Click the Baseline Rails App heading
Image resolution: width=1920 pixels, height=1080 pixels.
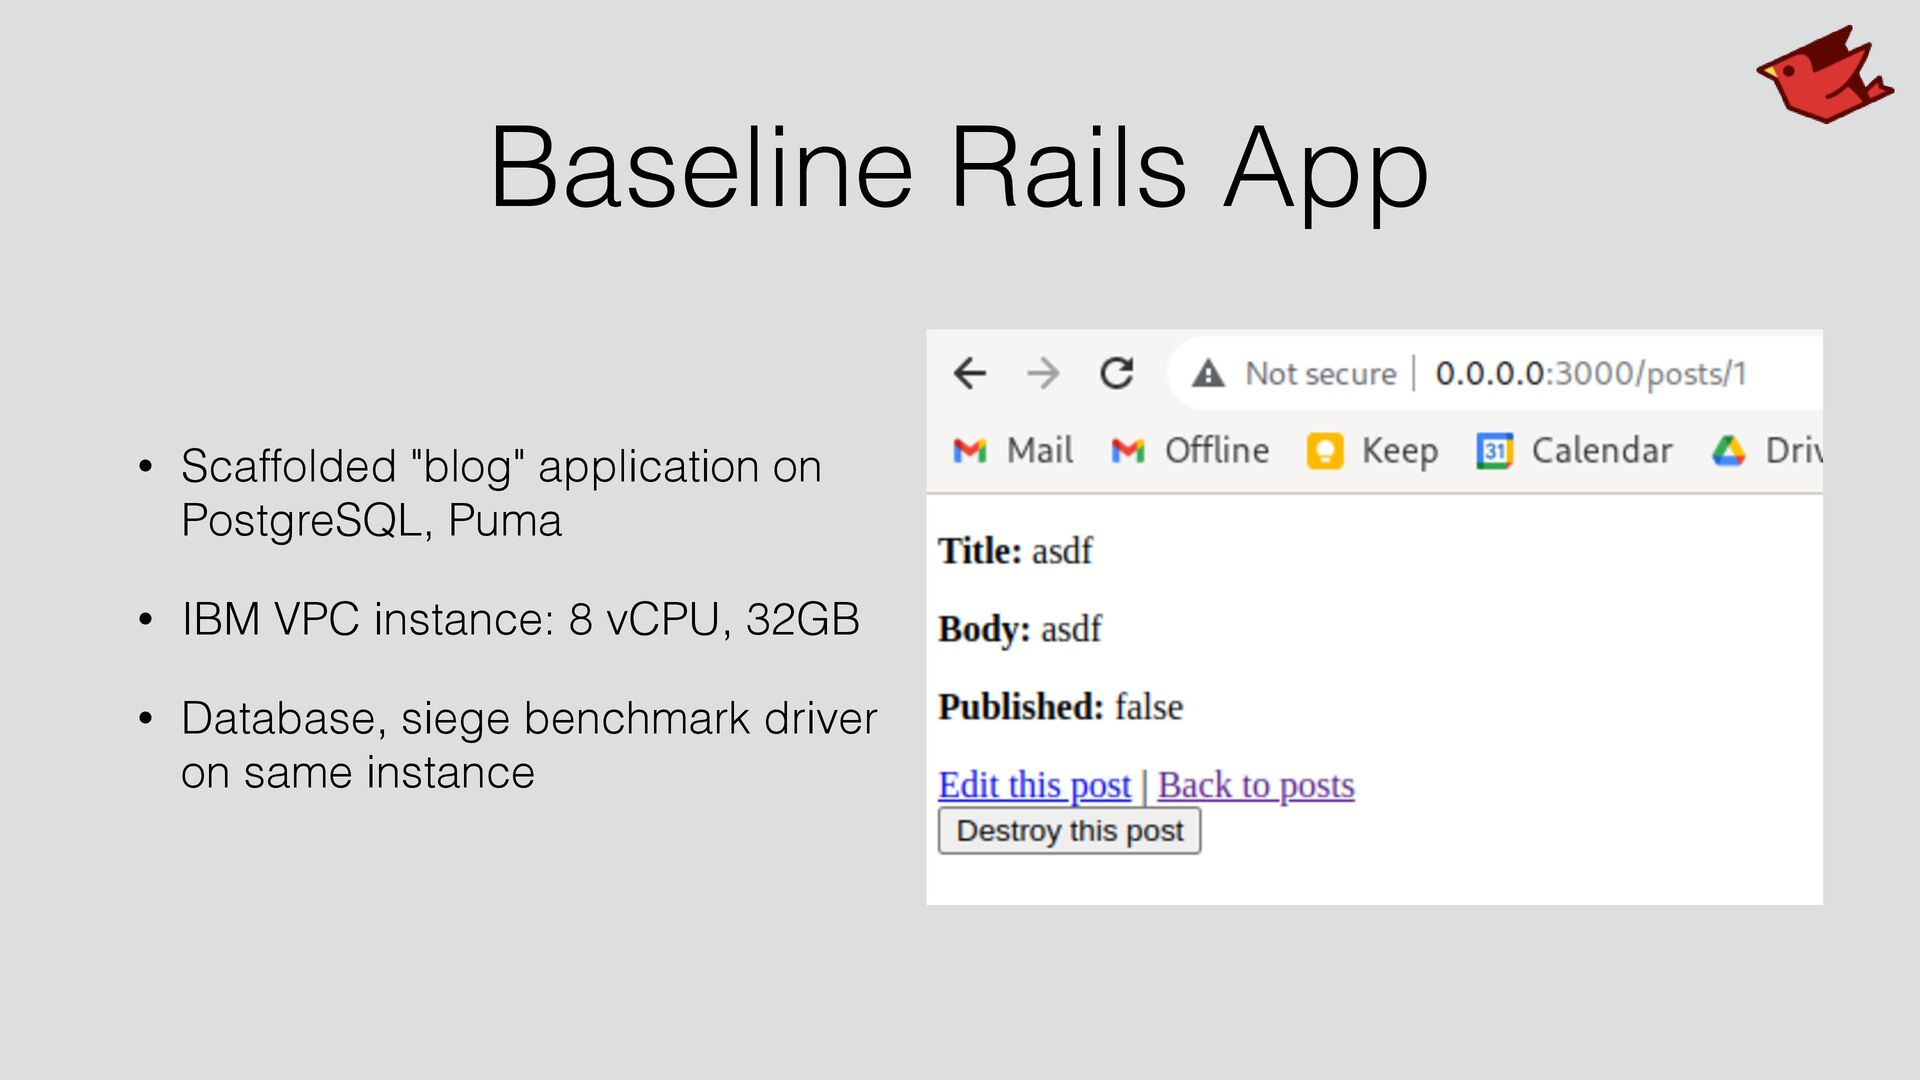pos(958,168)
